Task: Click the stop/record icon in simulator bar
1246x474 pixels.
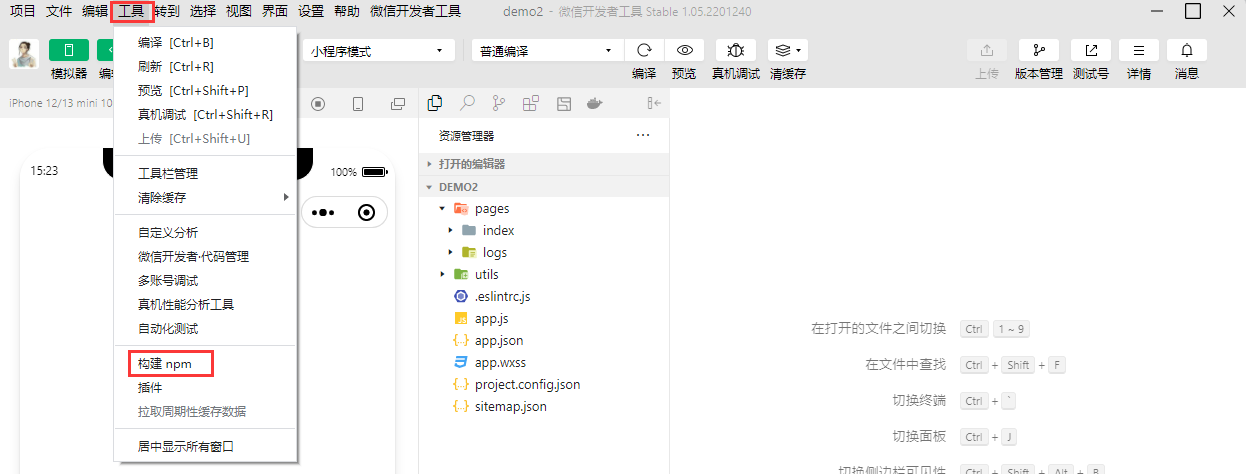Action: click(x=319, y=104)
